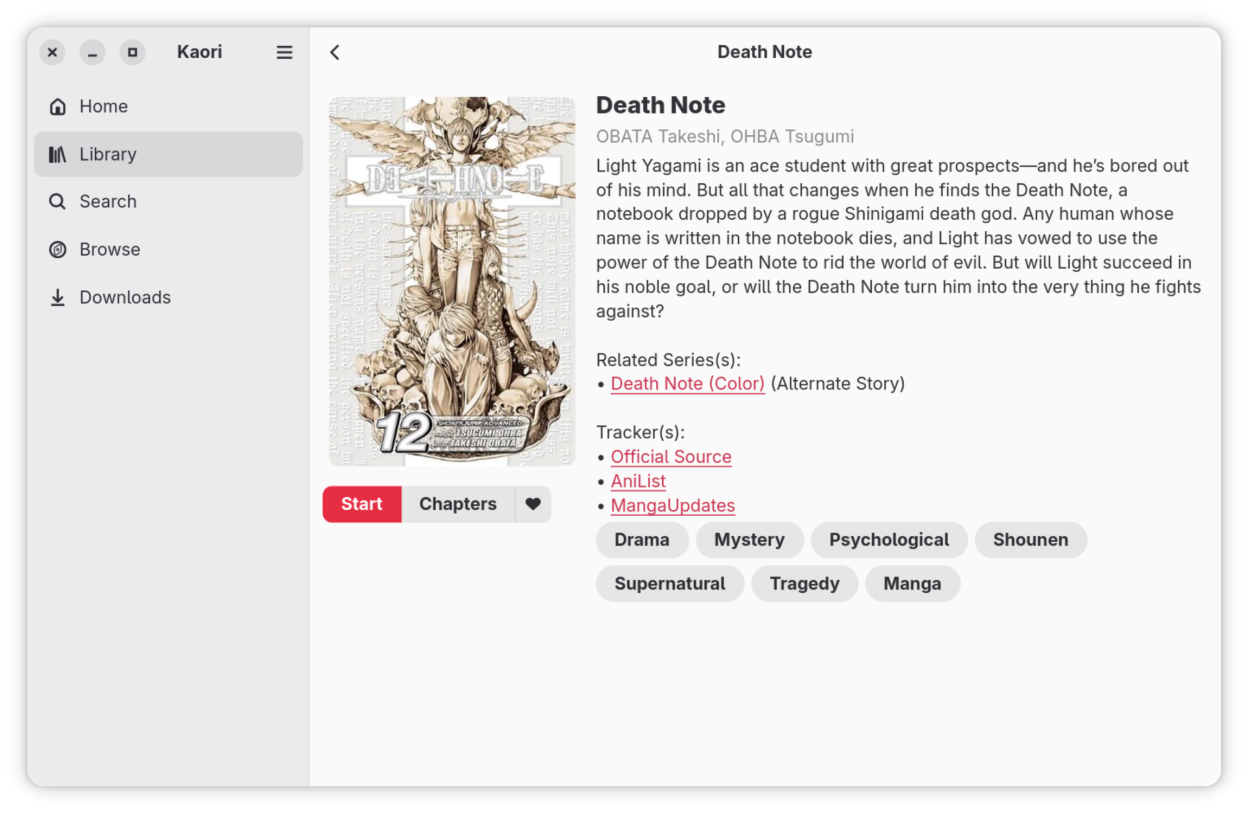Open the Chapters list
Screen dimensions: 1248x813
click(x=458, y=504)
